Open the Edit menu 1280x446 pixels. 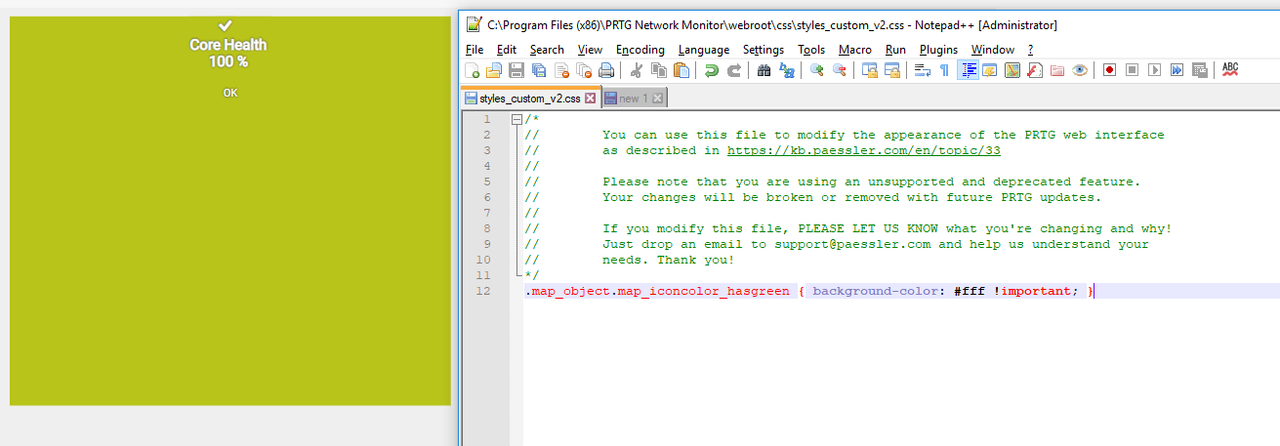pos(507,49)
